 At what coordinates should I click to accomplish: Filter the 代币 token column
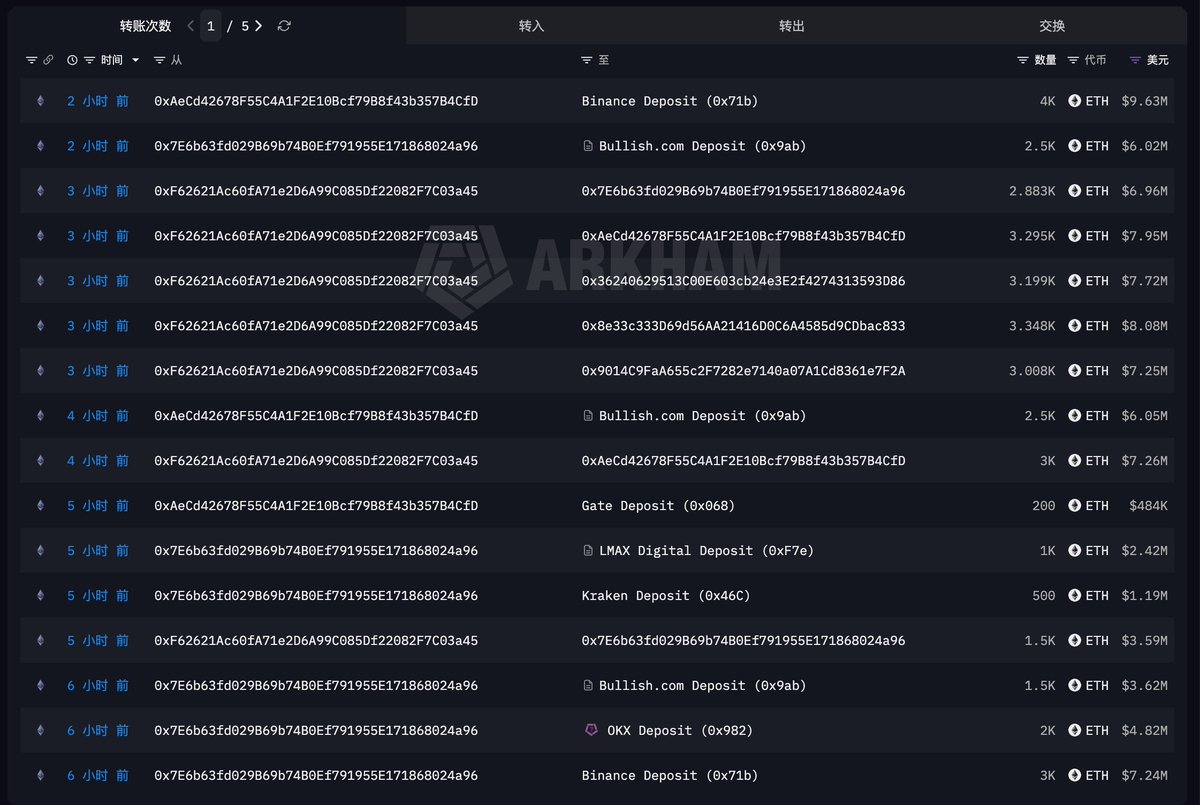(x=1073, y=60)
